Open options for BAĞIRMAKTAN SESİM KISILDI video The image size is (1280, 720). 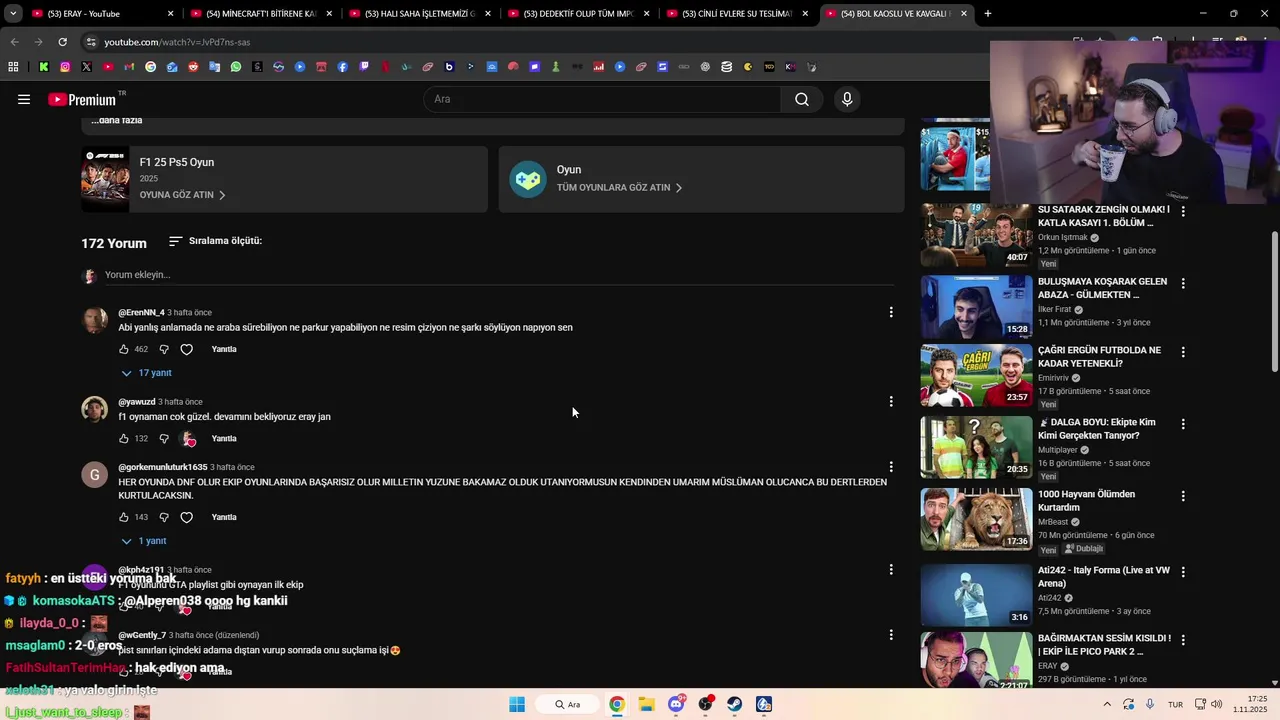(x=1183, y=640)
